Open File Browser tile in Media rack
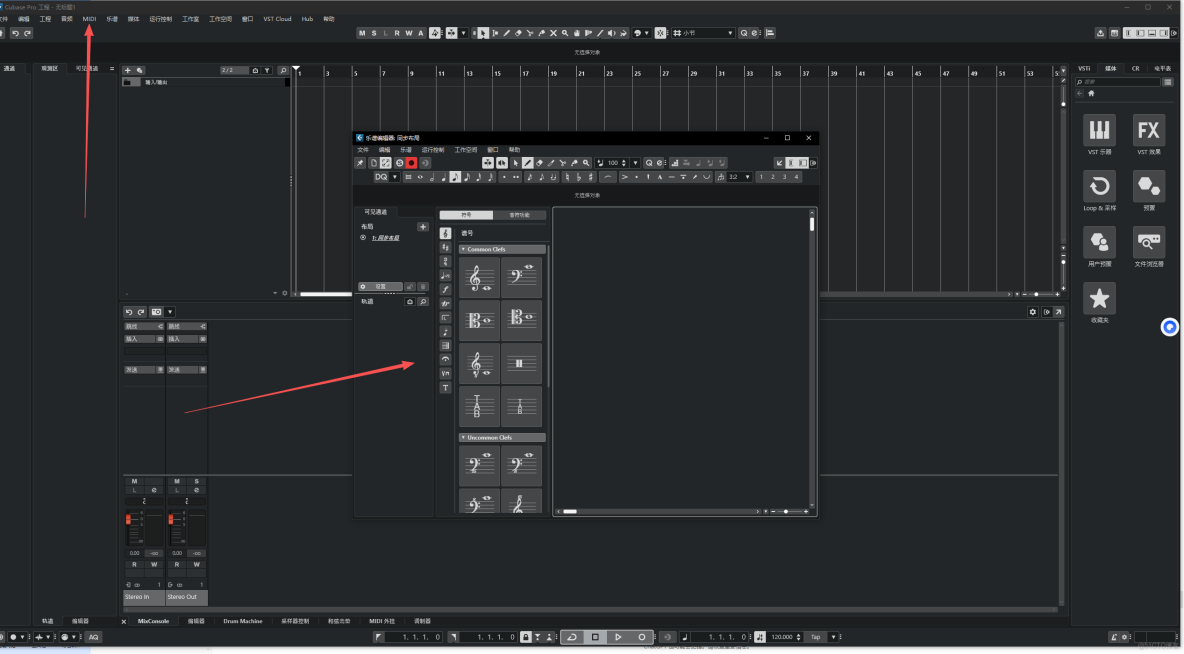The image size is (1184, 654). [1149, 242]
